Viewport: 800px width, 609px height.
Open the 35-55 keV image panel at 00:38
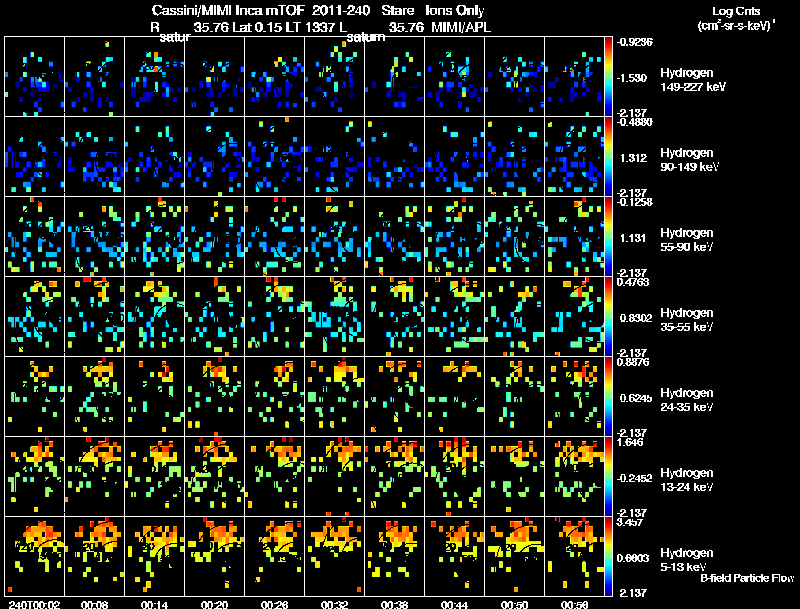pyautogui.click(x=394, y=317)
